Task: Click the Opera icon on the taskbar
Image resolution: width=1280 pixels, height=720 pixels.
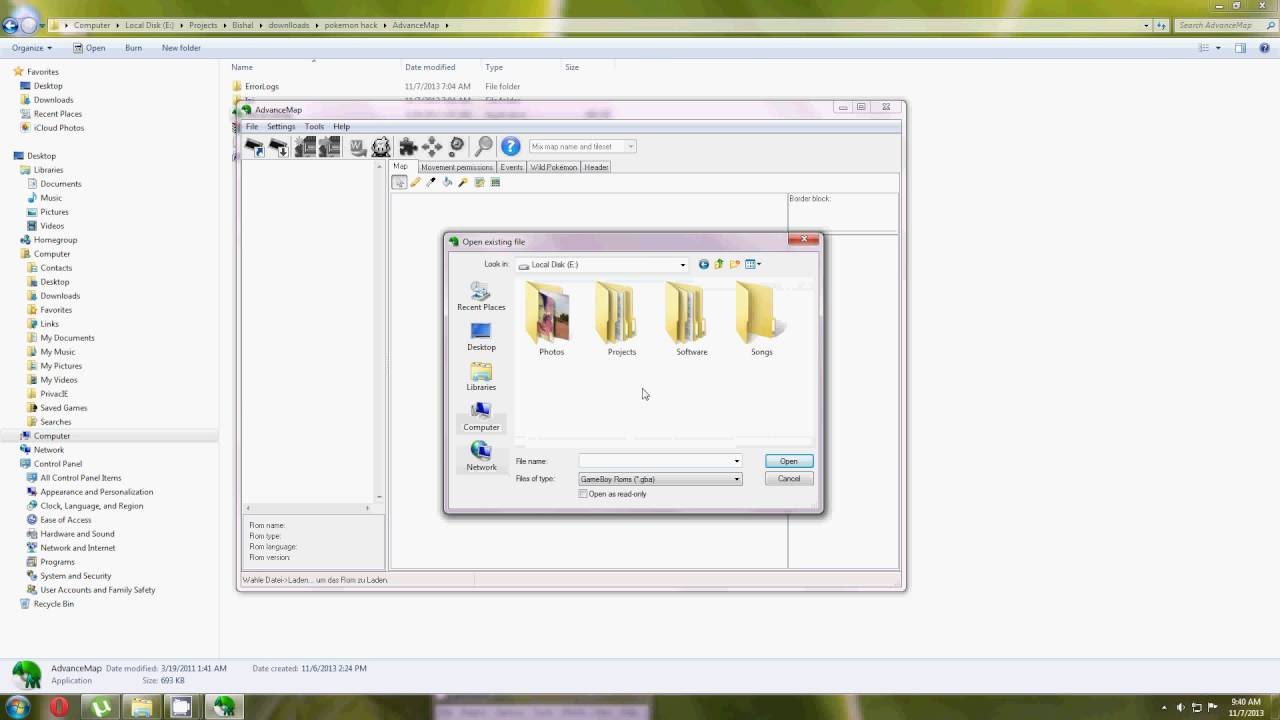Action: coord(60,707)
